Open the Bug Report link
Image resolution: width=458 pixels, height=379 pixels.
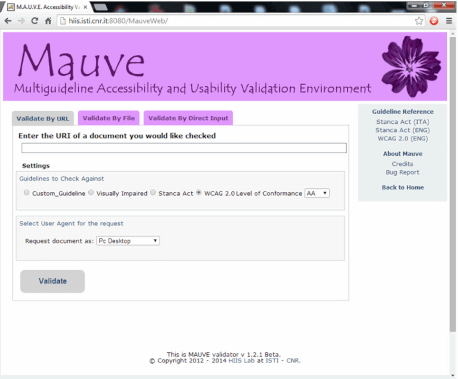coord(402,172)
